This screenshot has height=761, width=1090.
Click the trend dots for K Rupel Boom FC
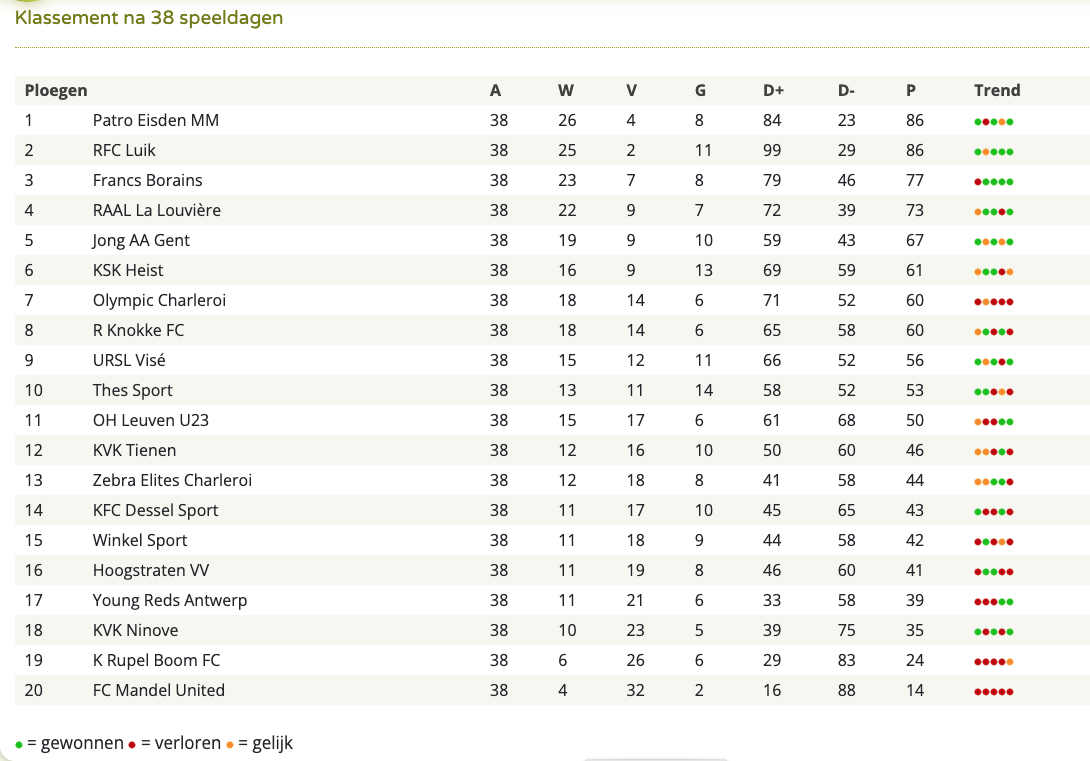(x=993, y=662)
